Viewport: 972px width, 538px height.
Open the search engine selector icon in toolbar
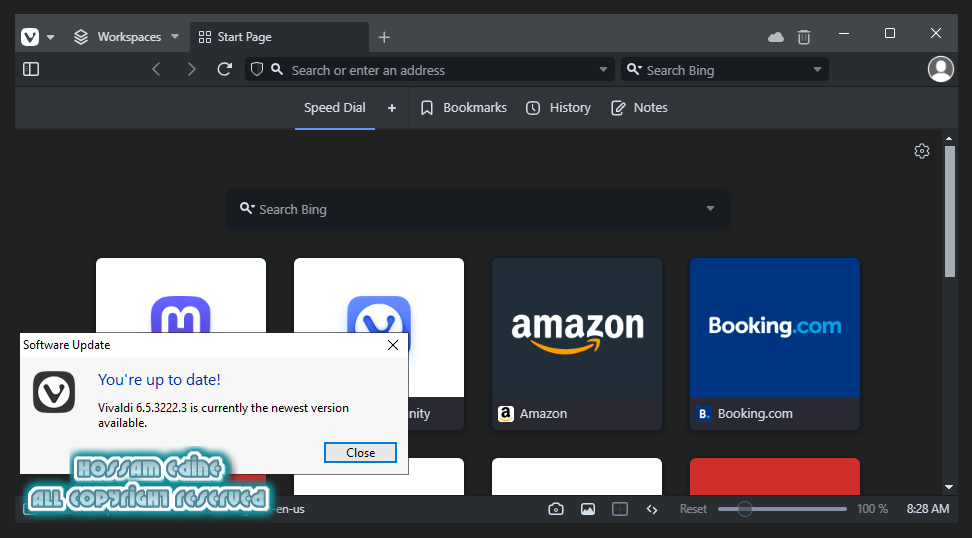coord(634,69)
